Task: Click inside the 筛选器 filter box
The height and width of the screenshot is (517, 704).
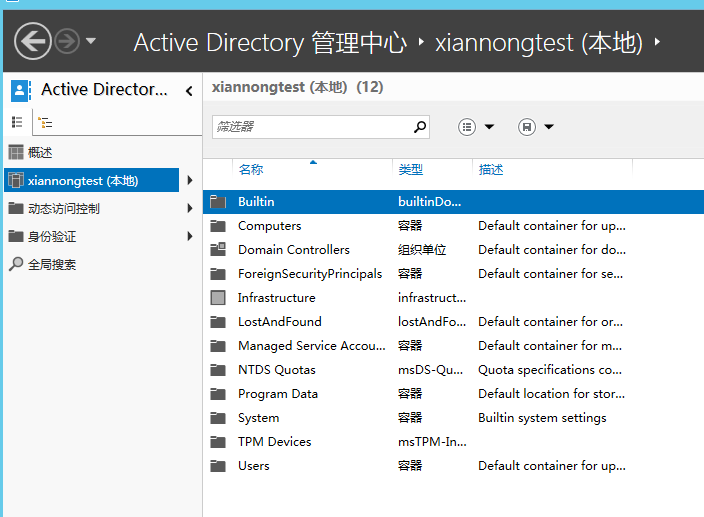Action: tap(310, 127)
